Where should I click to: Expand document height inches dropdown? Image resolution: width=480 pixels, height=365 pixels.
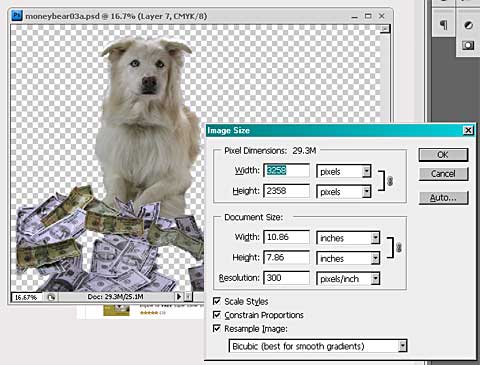pyautogui.click(x=375, y=258)
